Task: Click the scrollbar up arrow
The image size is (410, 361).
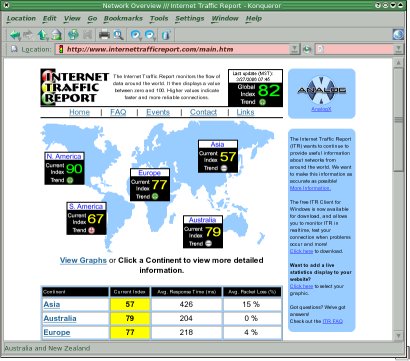Action: pyautogui.click(x=398, y=63)
